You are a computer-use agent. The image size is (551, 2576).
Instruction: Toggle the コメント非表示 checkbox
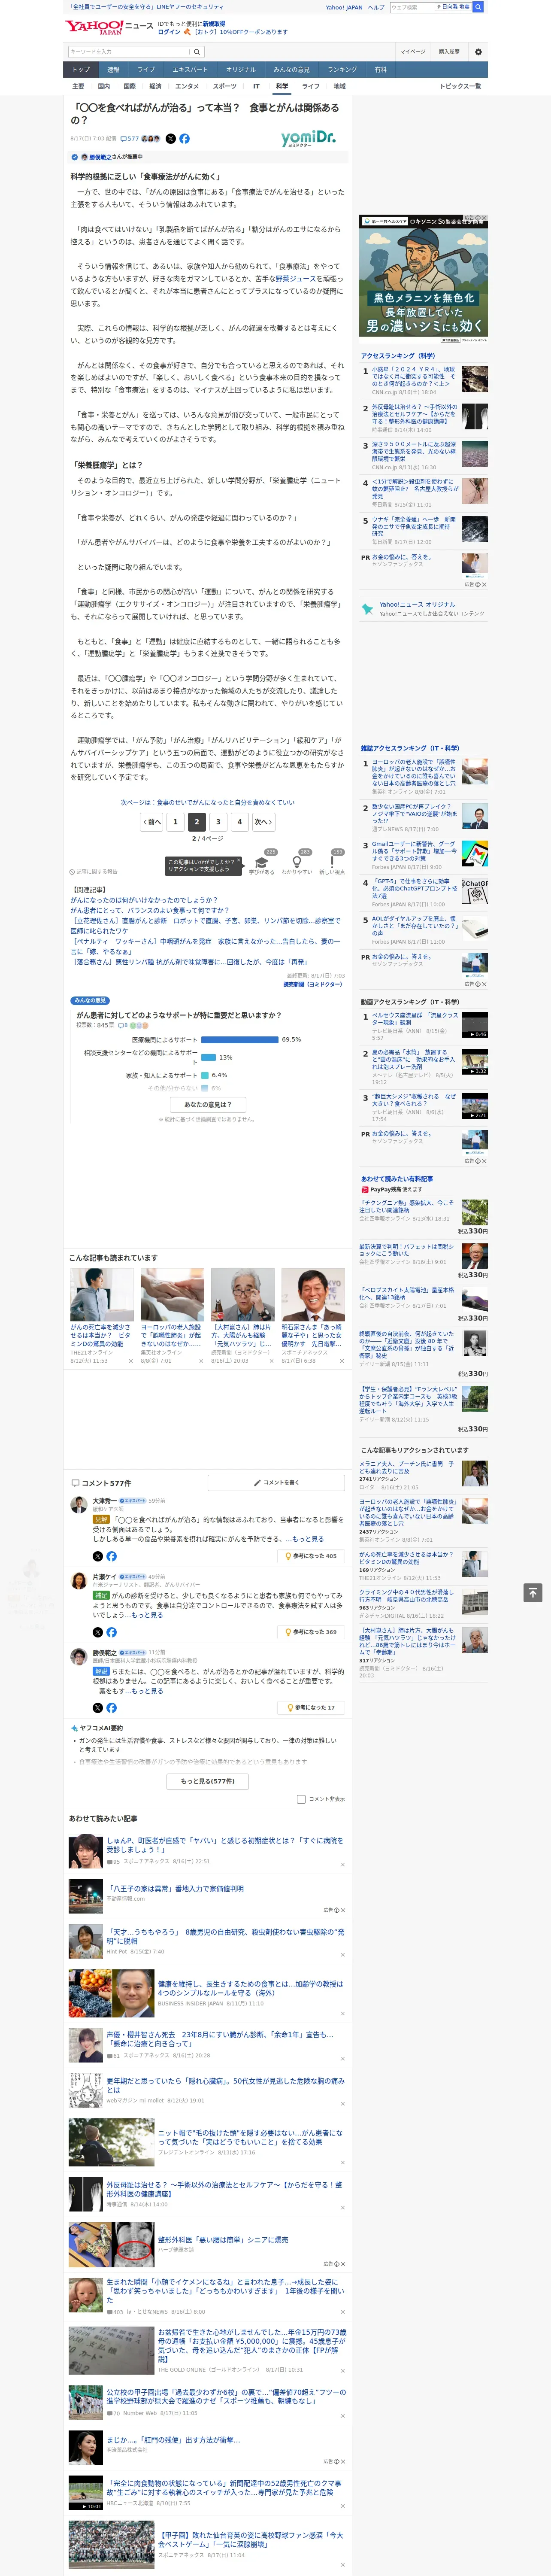[301, 1799]
